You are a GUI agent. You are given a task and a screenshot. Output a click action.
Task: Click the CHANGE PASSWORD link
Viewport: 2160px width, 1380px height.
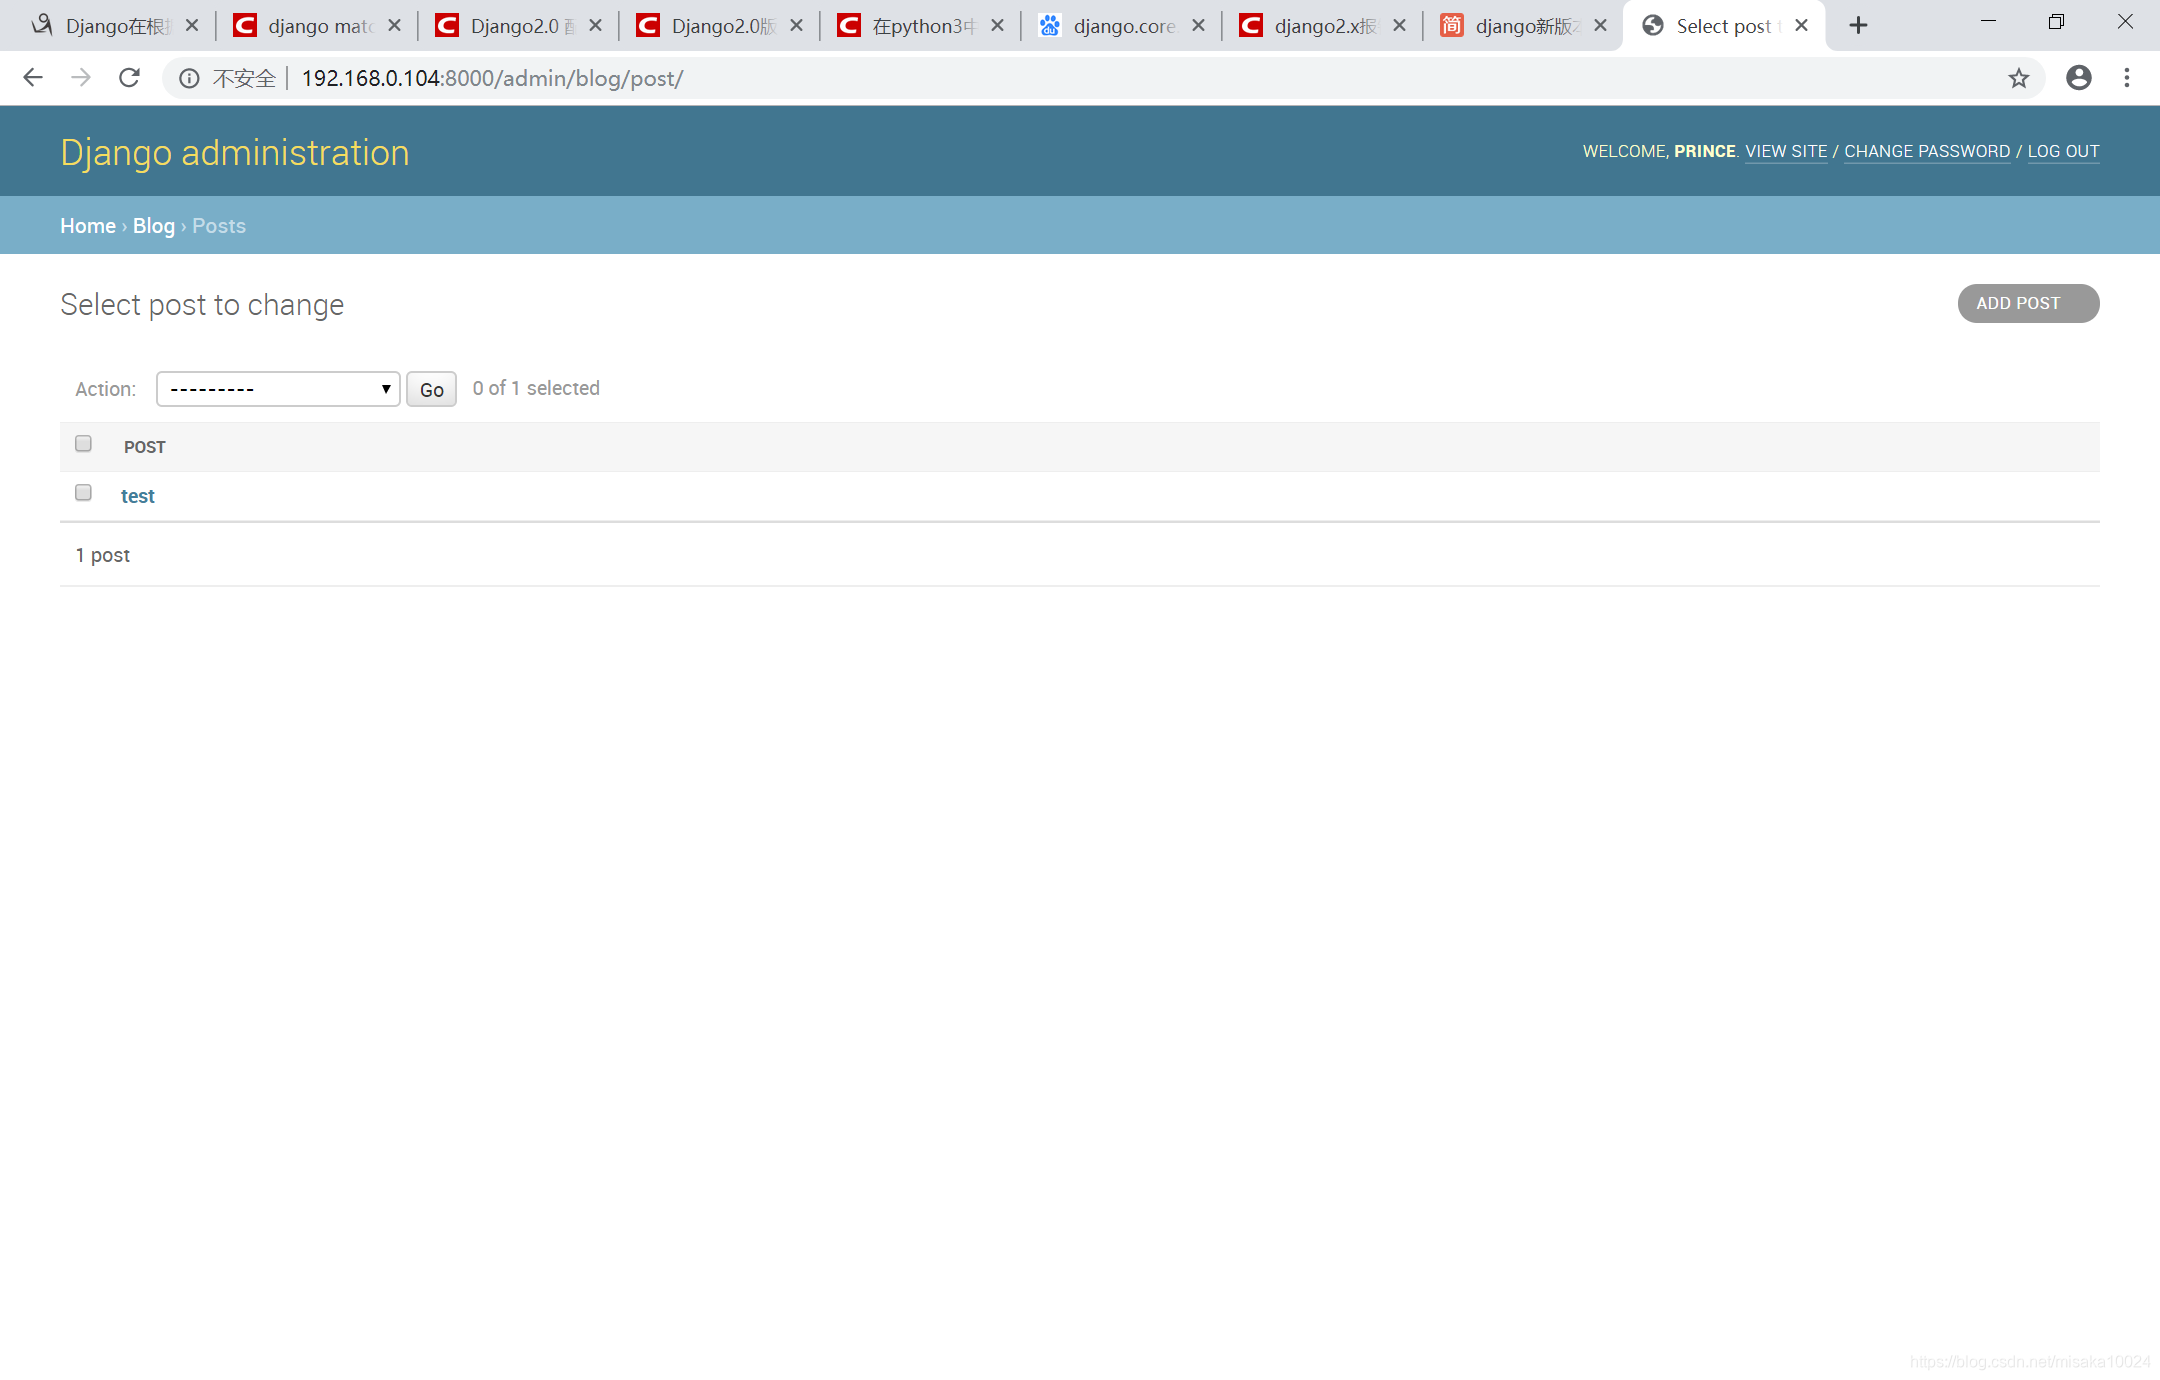click(1927, 152)
